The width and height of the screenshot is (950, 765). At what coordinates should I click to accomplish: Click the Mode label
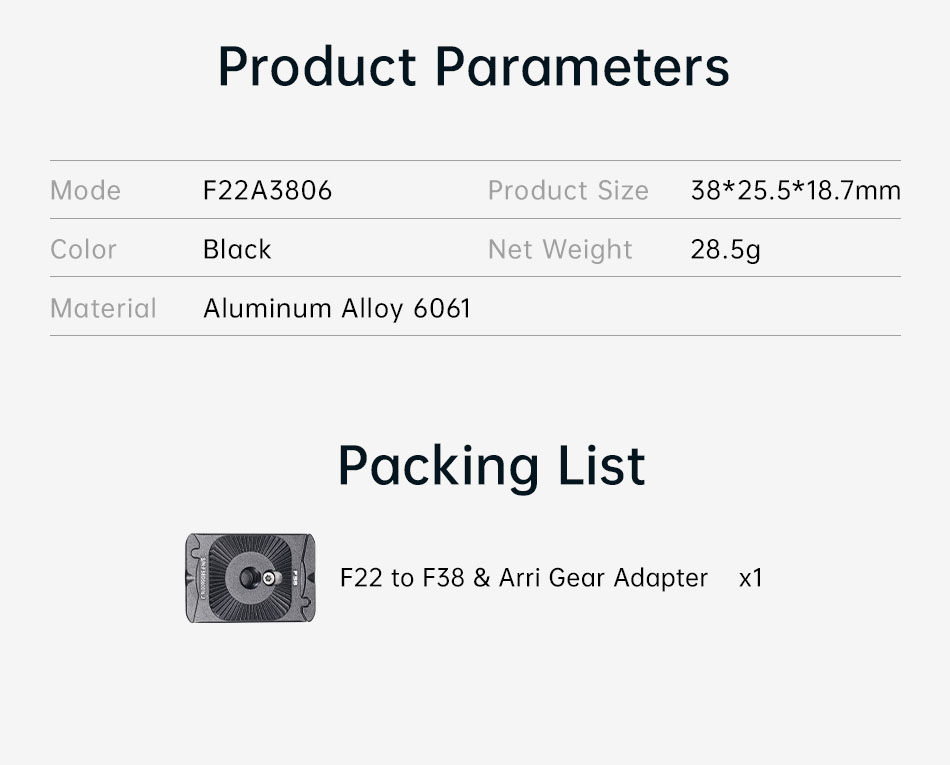(85, 190)
